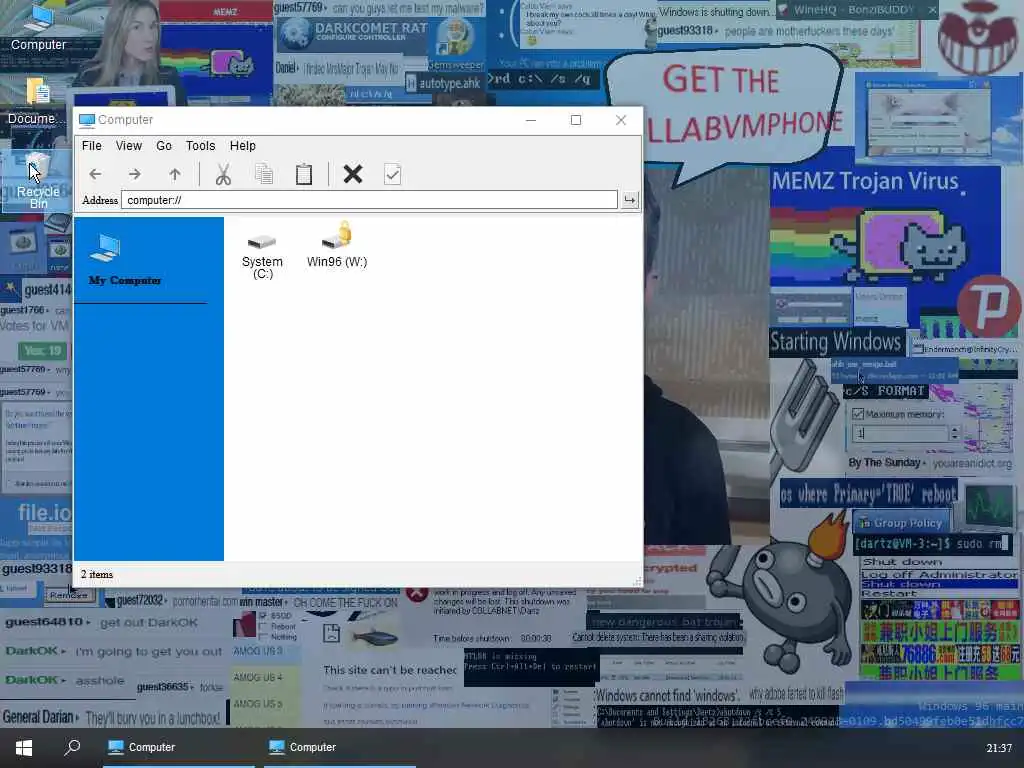Select the Recycle Bin desktop icon

coord(38,182)
